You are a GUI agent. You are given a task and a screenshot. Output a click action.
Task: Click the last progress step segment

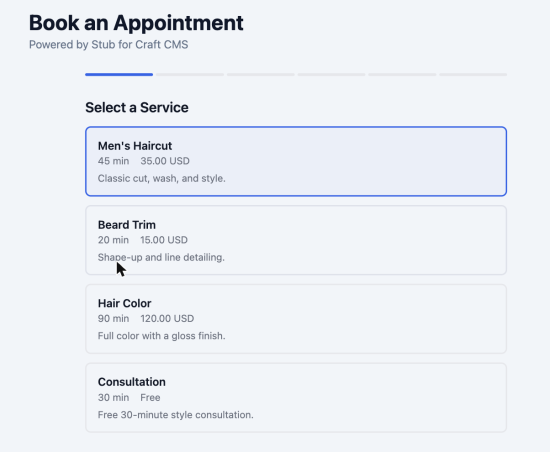473,74
